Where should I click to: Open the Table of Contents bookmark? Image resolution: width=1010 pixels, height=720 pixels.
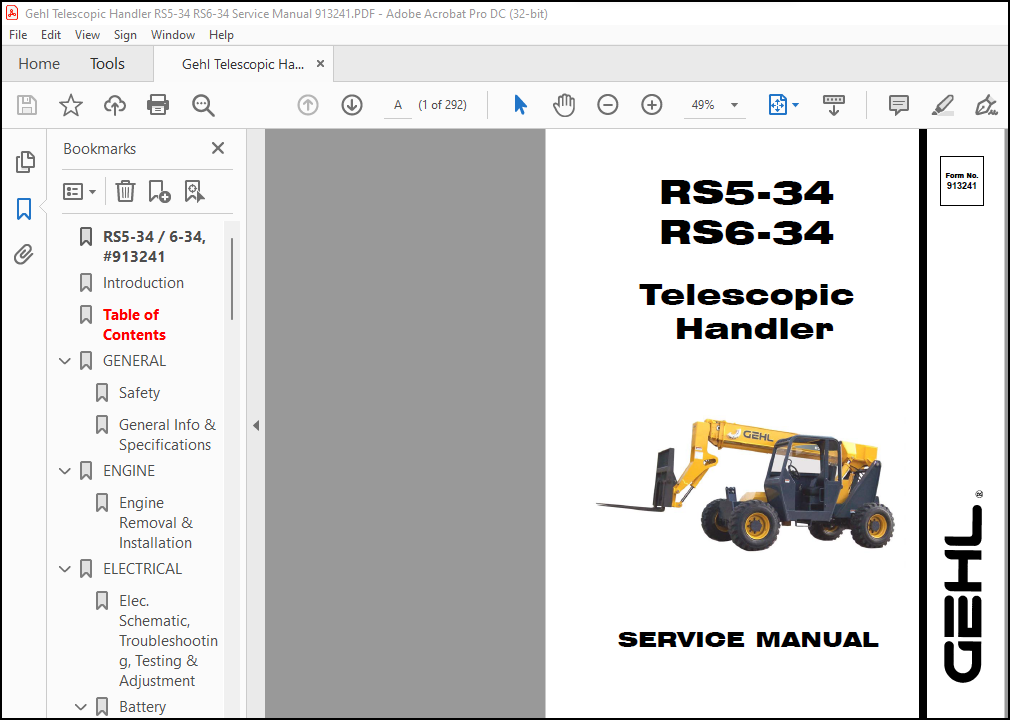[134, 325]
